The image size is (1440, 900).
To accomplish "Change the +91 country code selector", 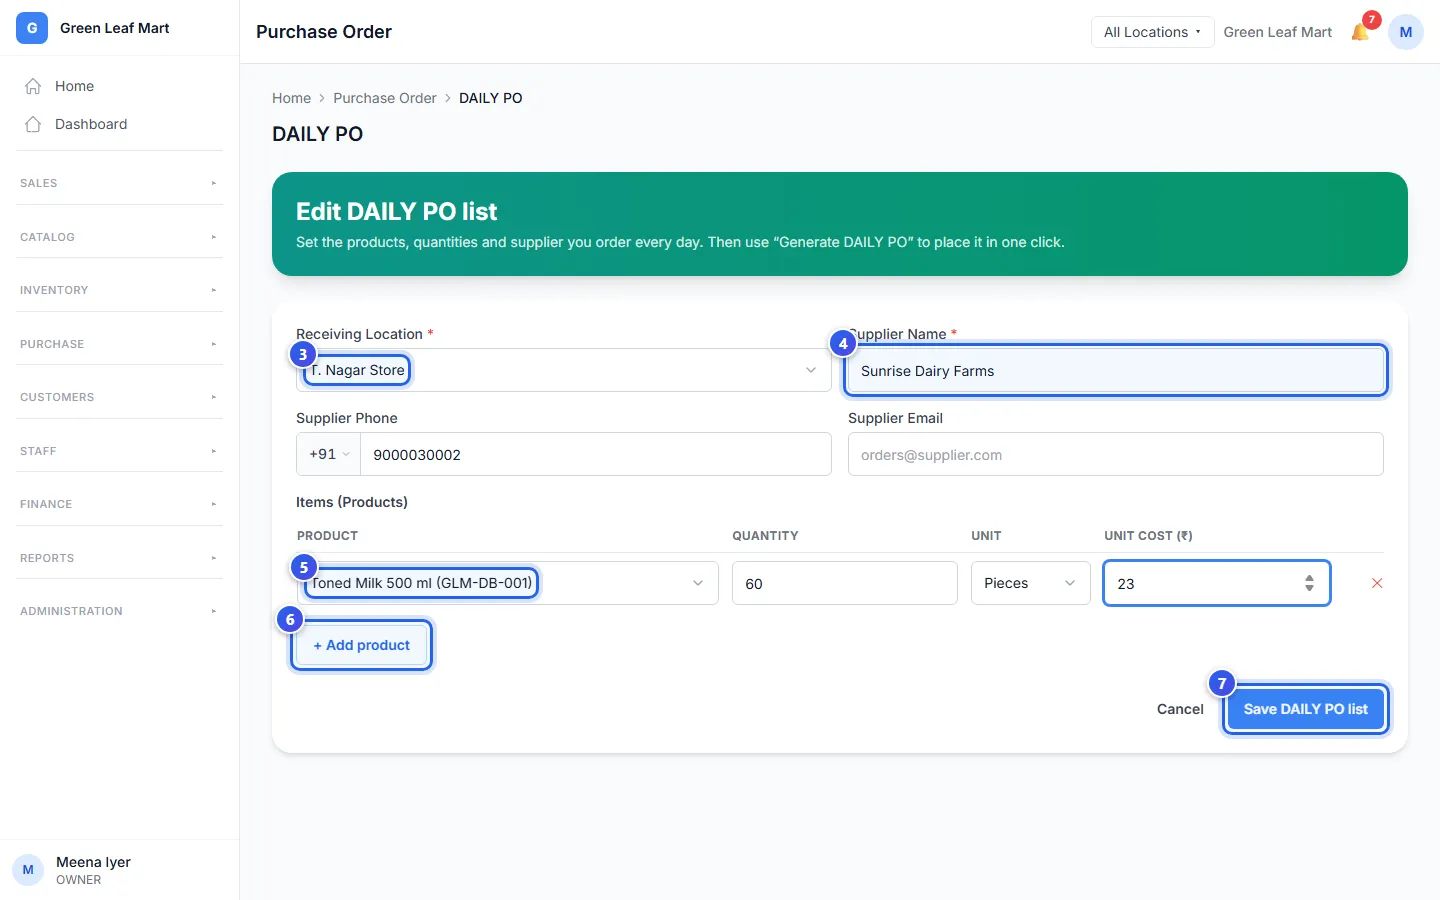I will click(329, 454).
